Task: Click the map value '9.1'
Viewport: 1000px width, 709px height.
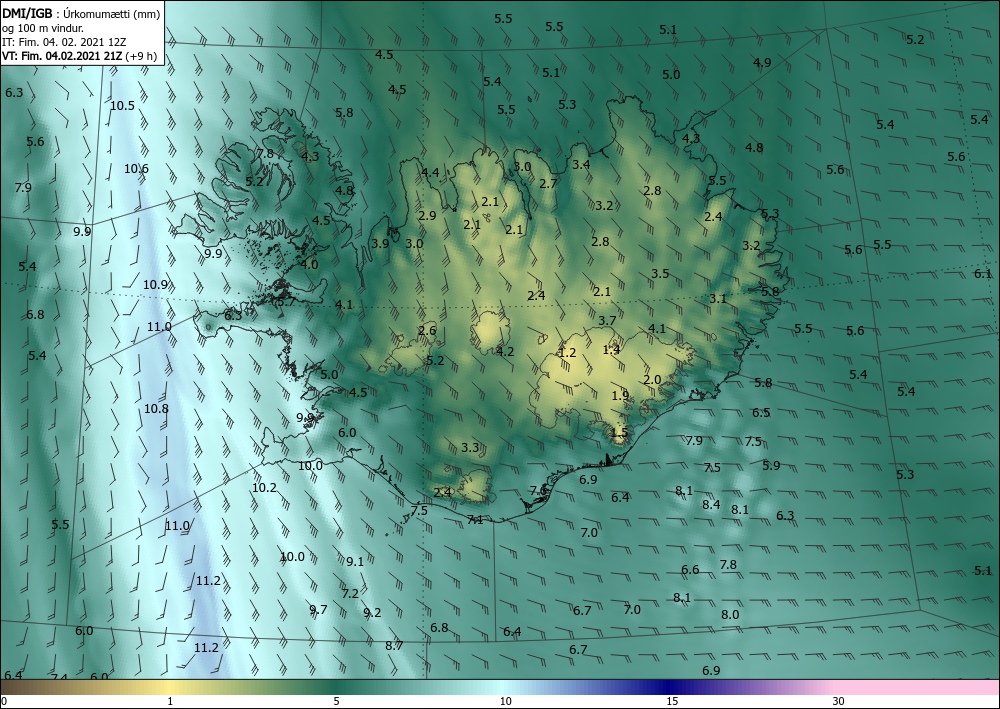Action: [355, 562]
